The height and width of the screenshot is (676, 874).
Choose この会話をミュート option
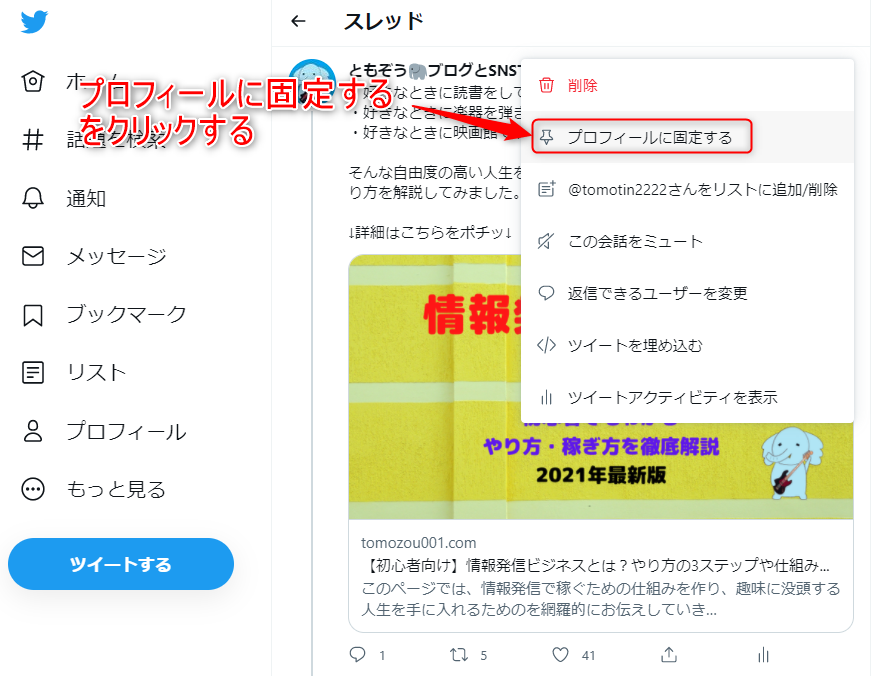tap(687, 241)
